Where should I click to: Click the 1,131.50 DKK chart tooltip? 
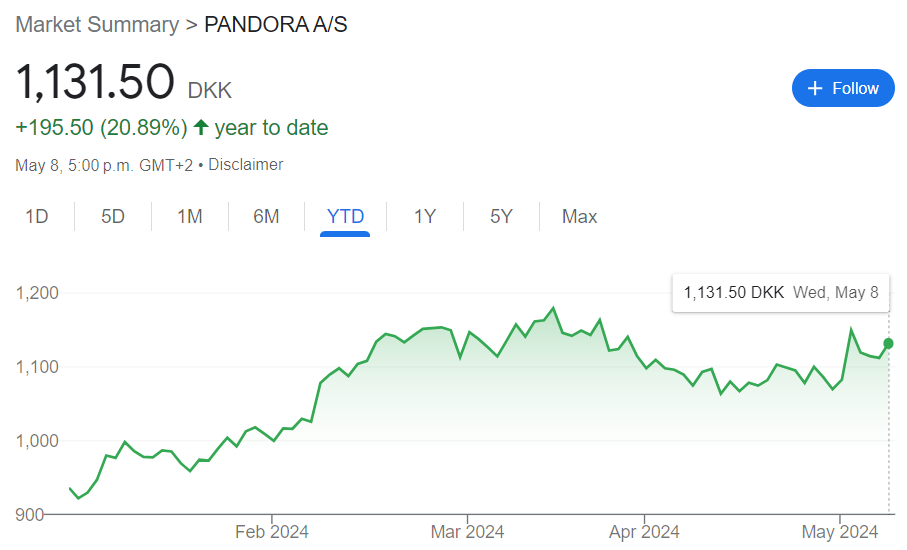pos(780,293)
